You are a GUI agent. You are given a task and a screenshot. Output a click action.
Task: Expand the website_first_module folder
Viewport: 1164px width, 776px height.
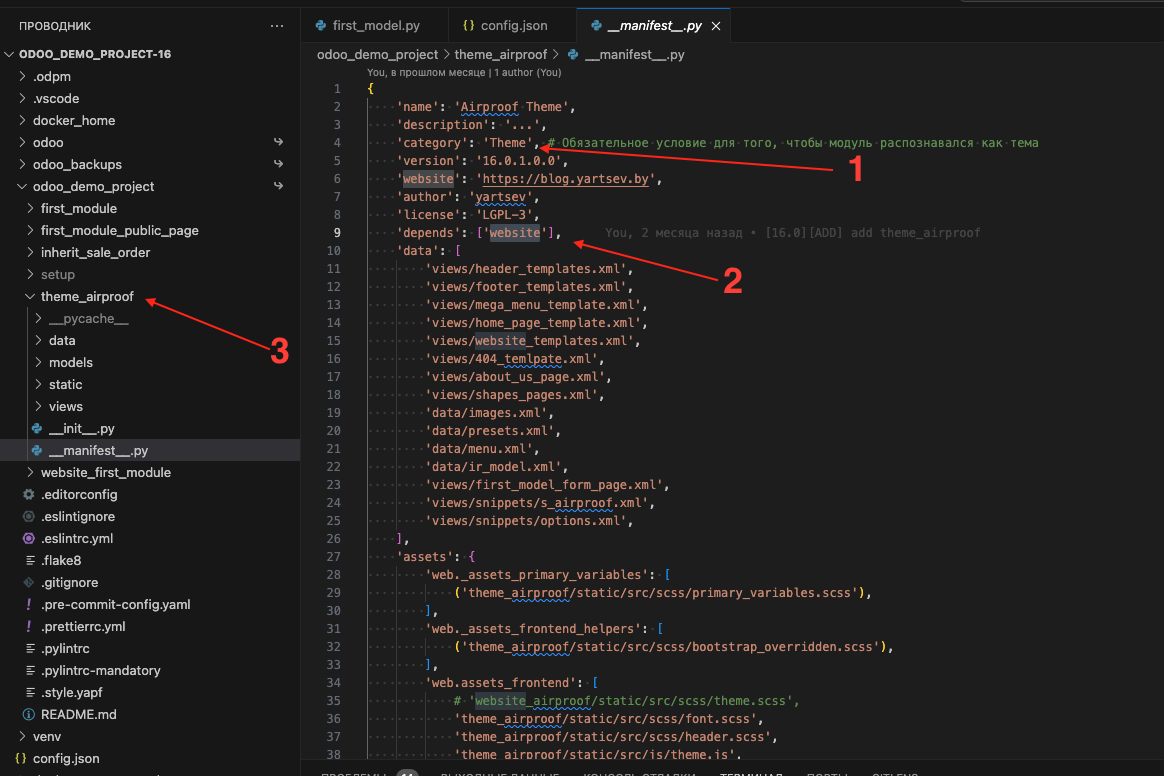point(30,472)
